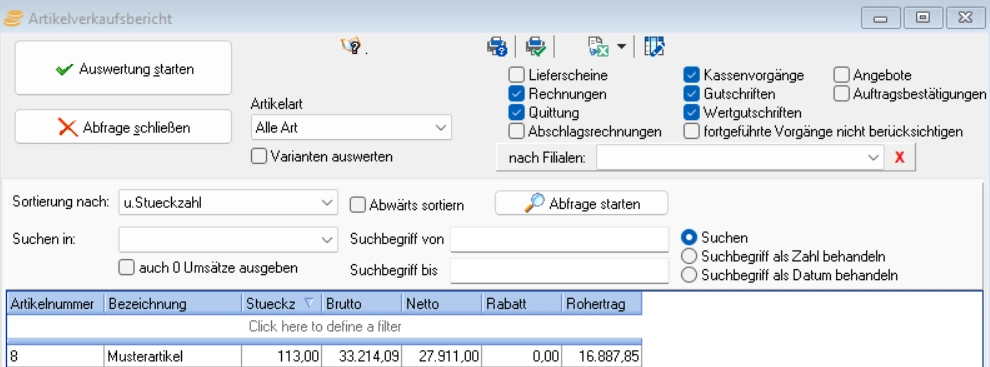This screenshot has height=367, width=990.
Task: Sort by Rabatt column header
Action: pos(522,304)
